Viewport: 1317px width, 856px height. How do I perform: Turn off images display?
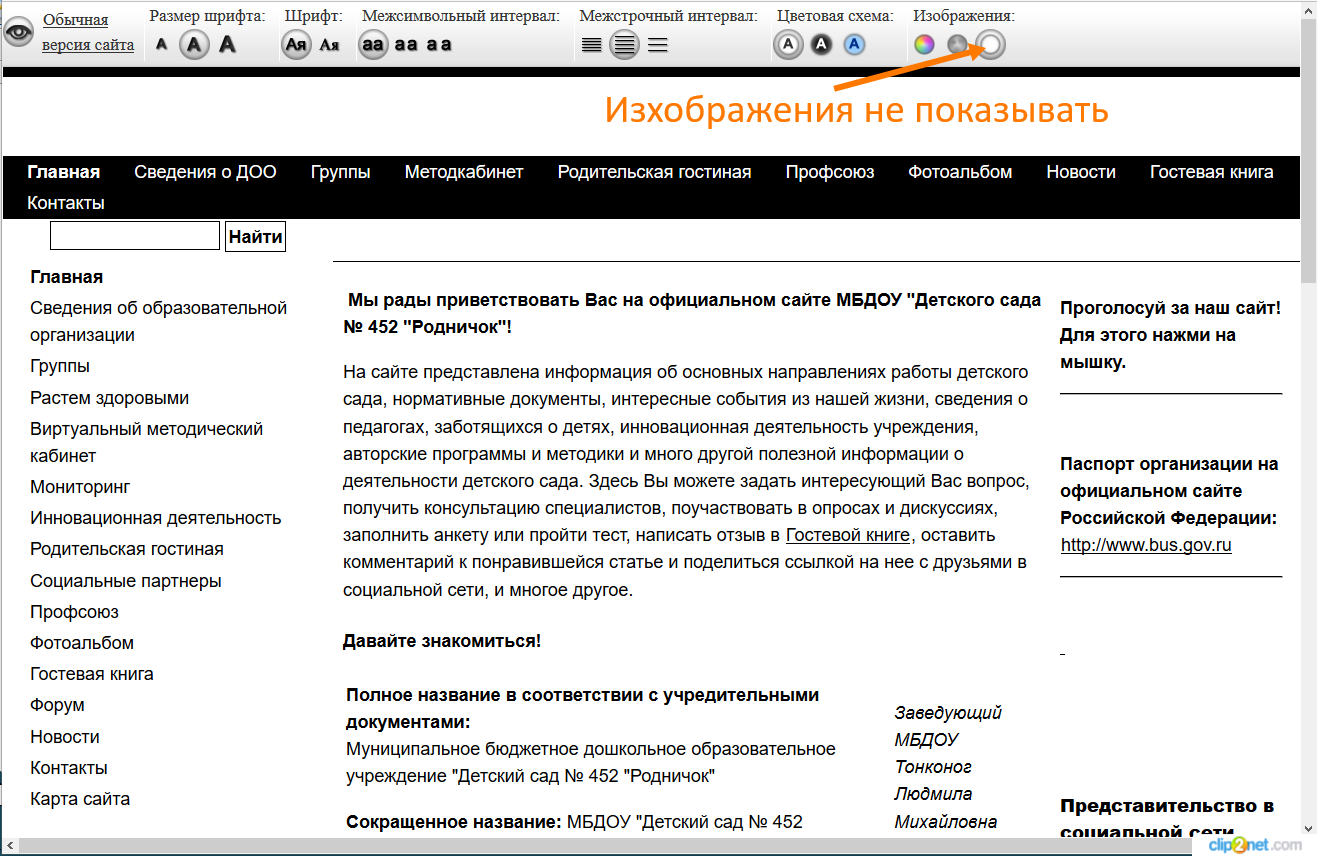(x=990, y=44)
